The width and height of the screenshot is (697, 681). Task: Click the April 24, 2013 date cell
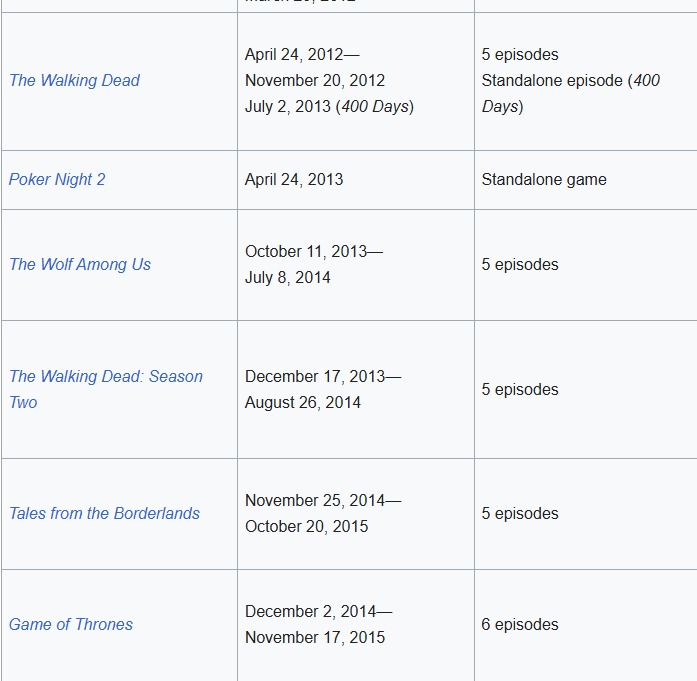[294, 179]
